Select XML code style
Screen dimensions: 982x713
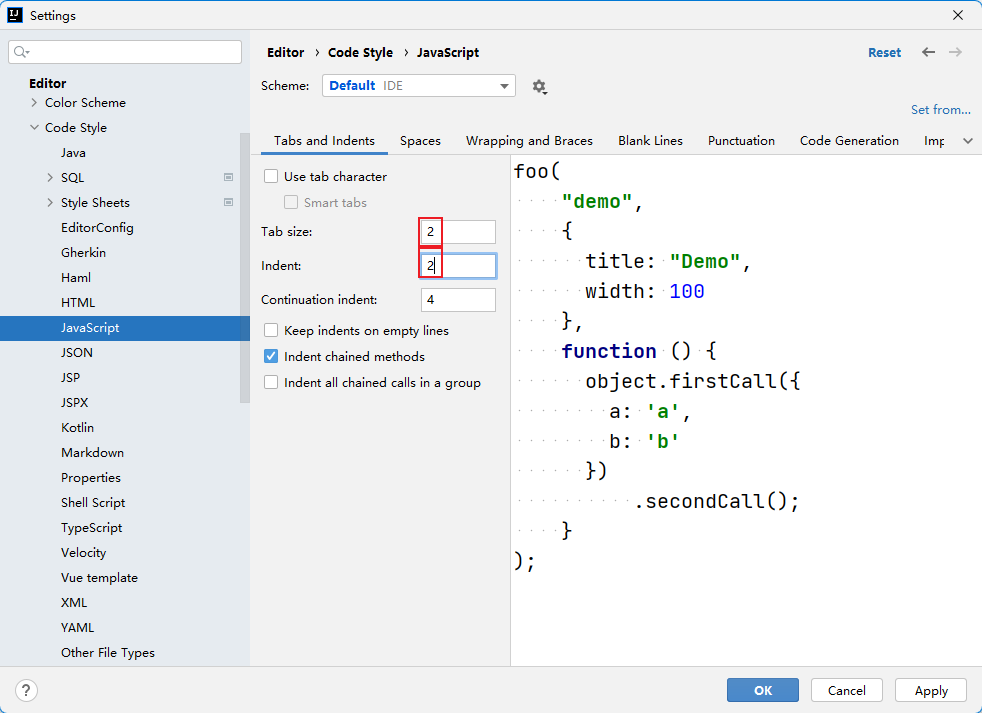point(74,603)
